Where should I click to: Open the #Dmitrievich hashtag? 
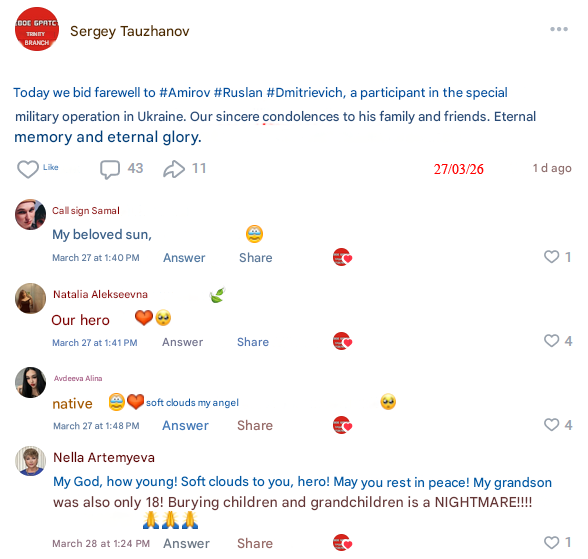[306, 93]
